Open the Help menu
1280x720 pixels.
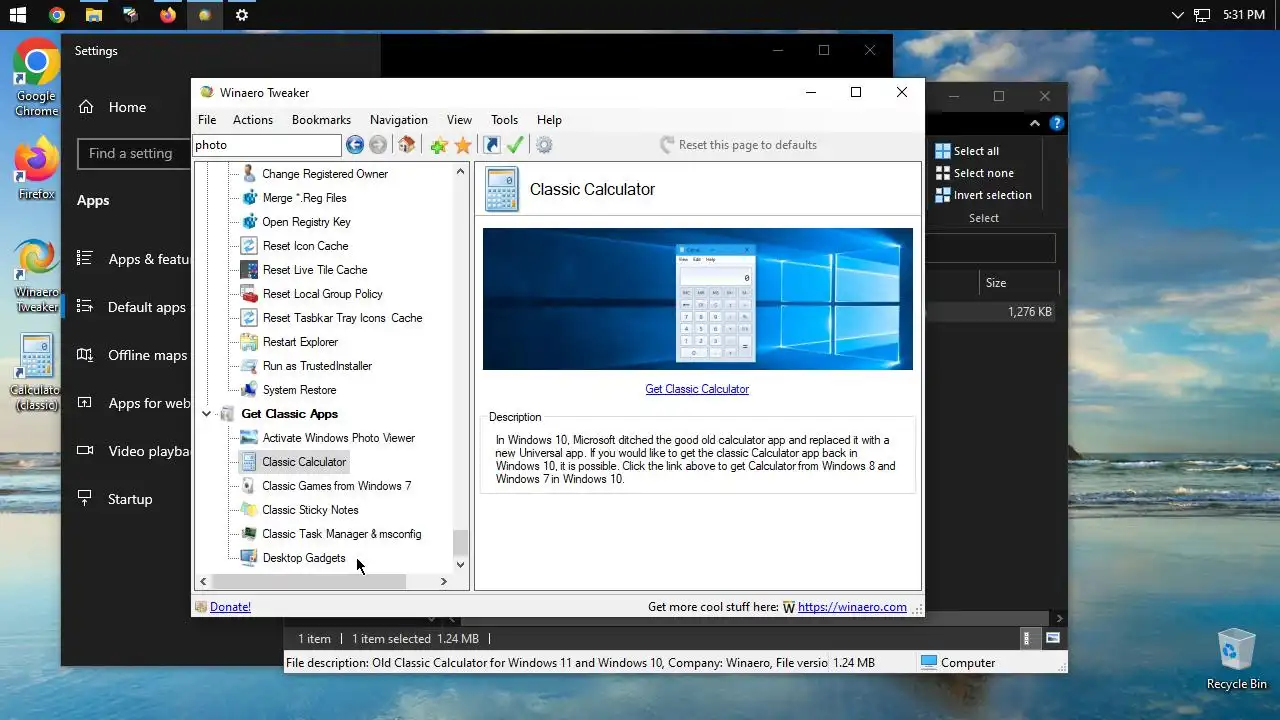point(549,120)
